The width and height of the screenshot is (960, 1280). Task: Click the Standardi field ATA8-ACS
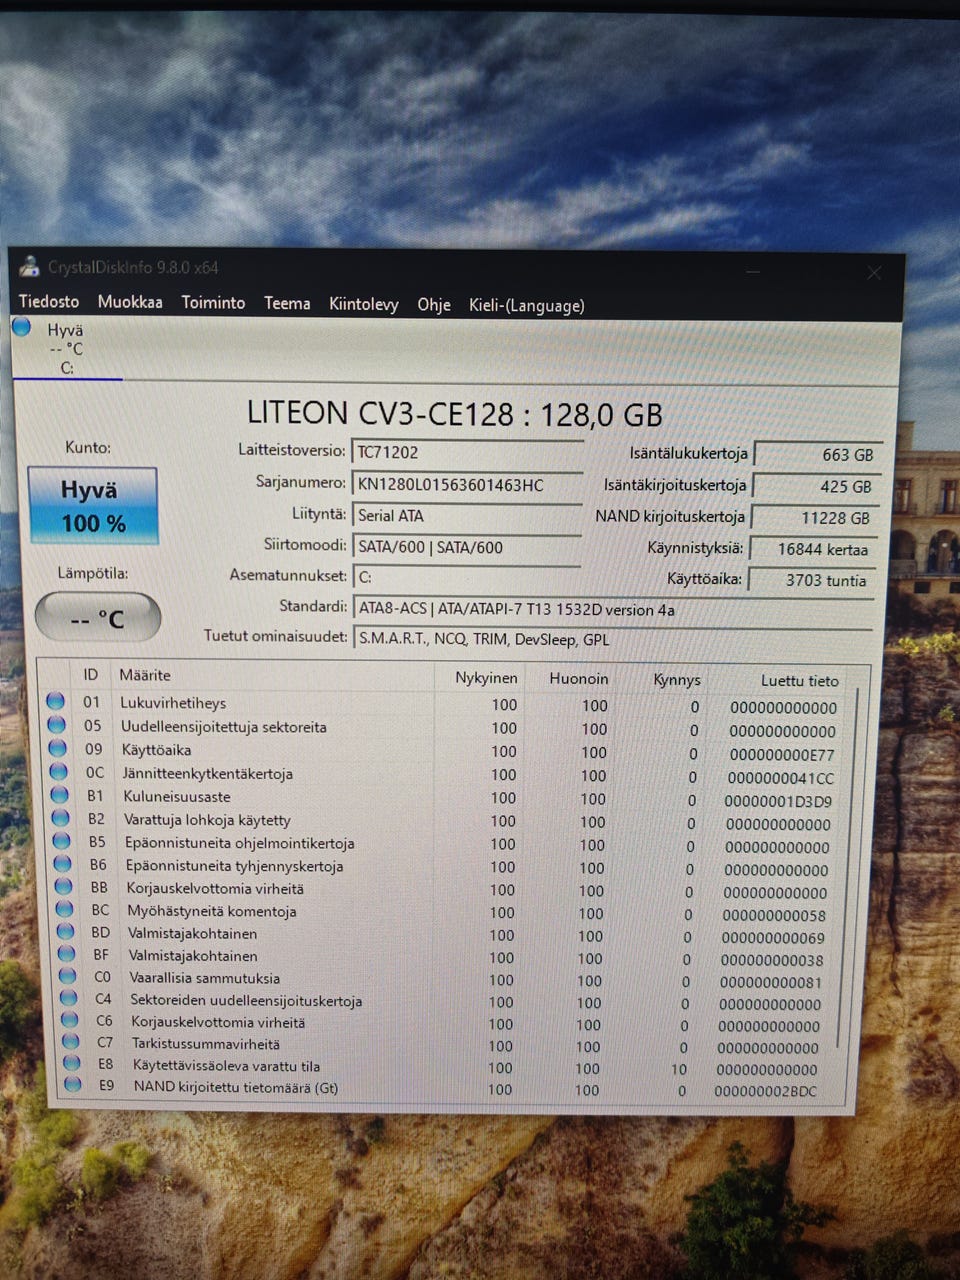point(613,609)
